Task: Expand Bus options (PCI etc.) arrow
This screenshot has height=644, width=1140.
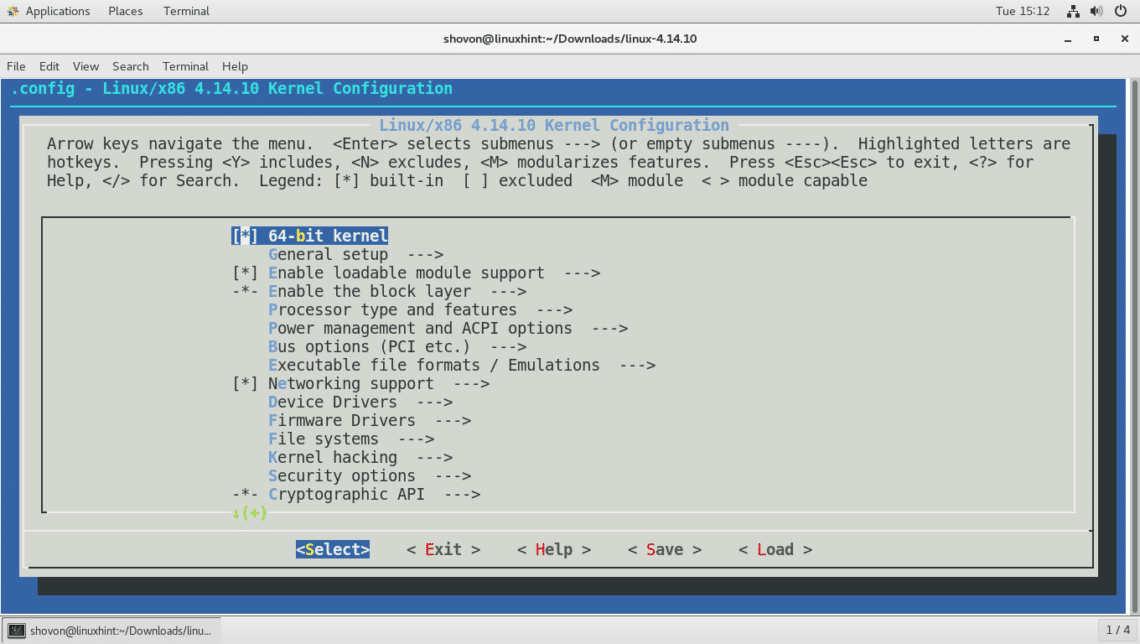Action: tap(508, 347)
